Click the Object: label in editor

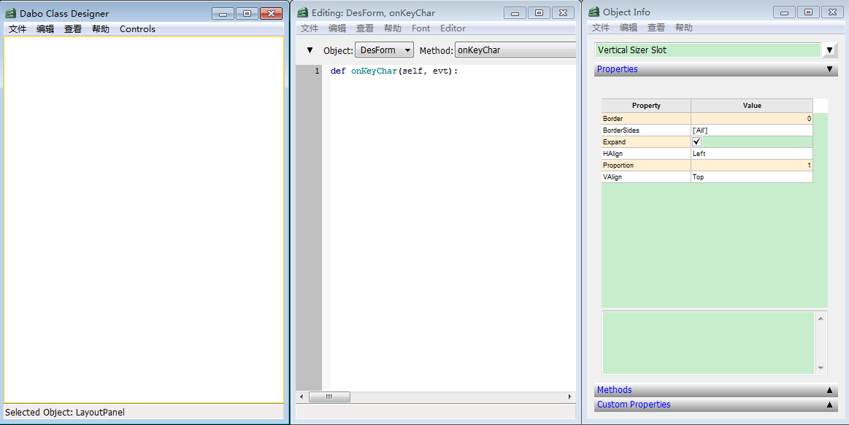(338, 50)
